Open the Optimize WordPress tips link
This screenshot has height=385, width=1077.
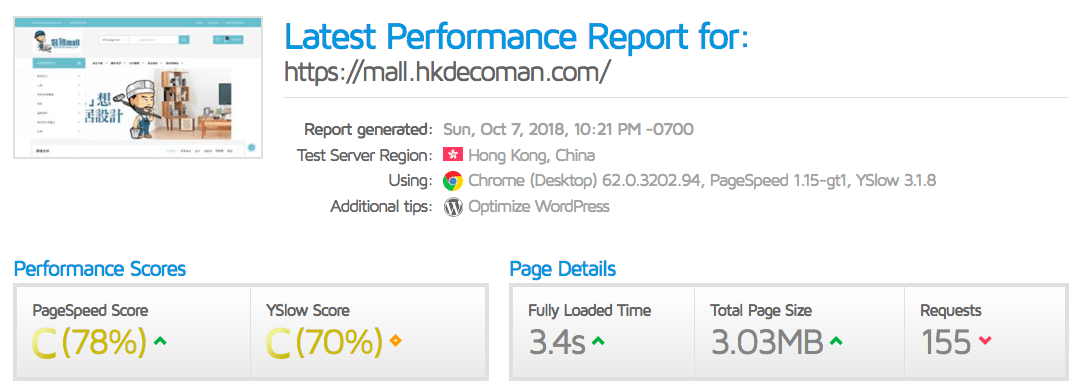point(538,207)
